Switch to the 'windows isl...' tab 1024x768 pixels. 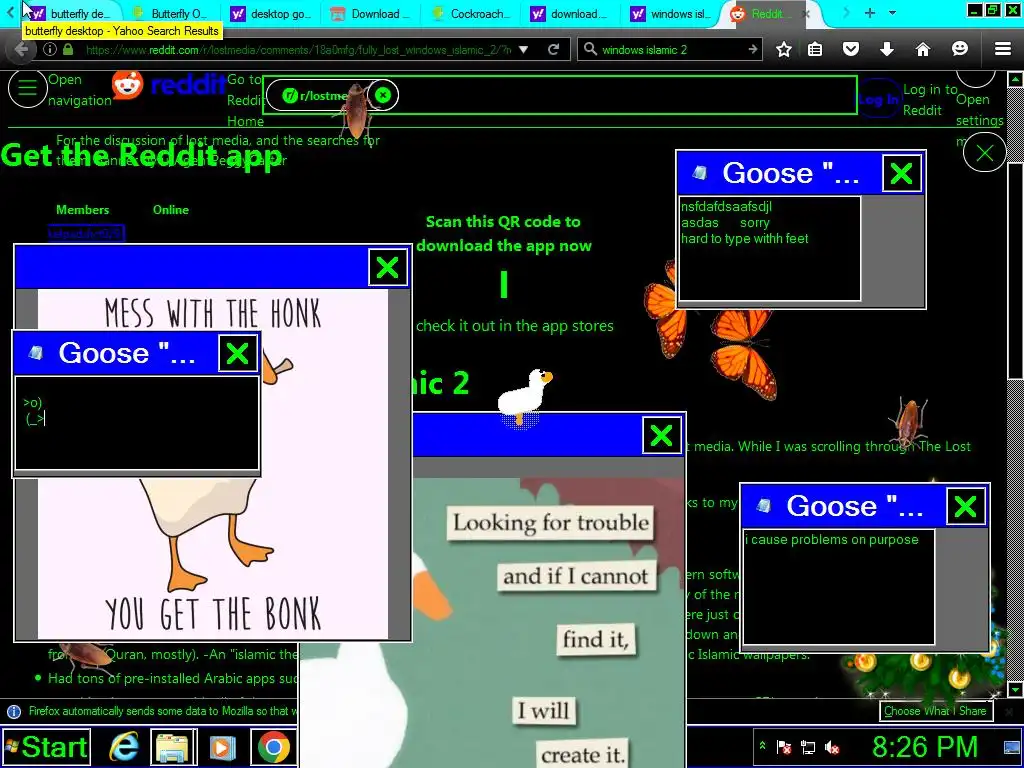pos(670,14)
